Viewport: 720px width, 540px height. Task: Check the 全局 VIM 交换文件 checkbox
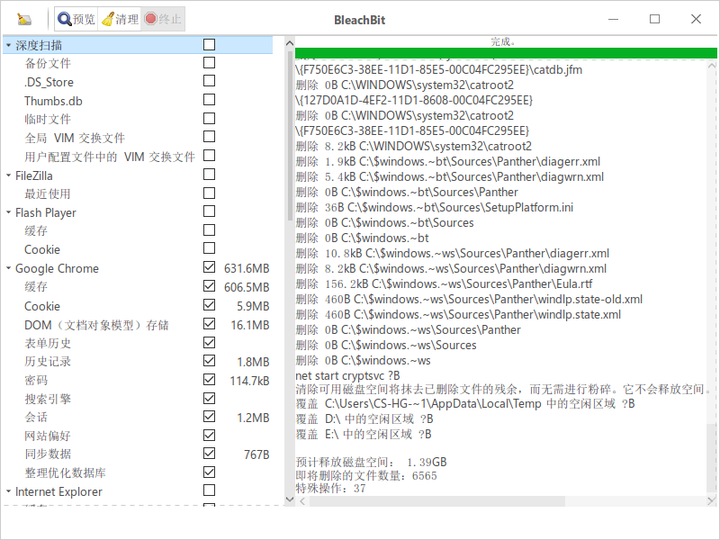(209, 136)
